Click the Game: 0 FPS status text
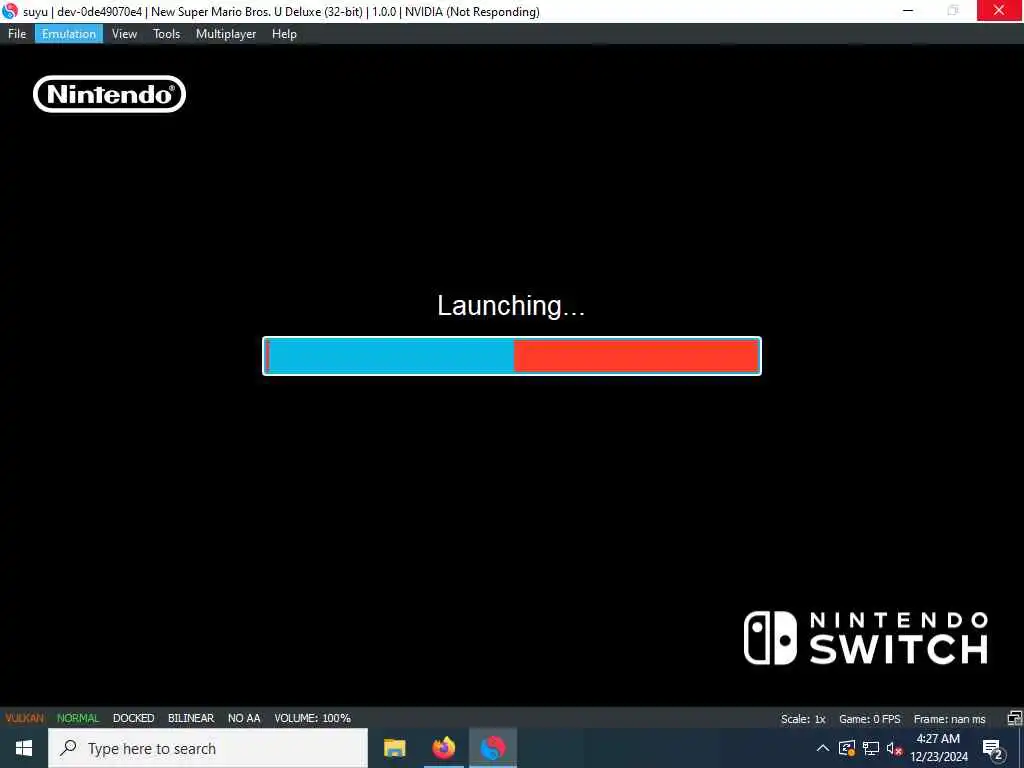This screenshot has height=768, width=1024. [x=869, y=719]
